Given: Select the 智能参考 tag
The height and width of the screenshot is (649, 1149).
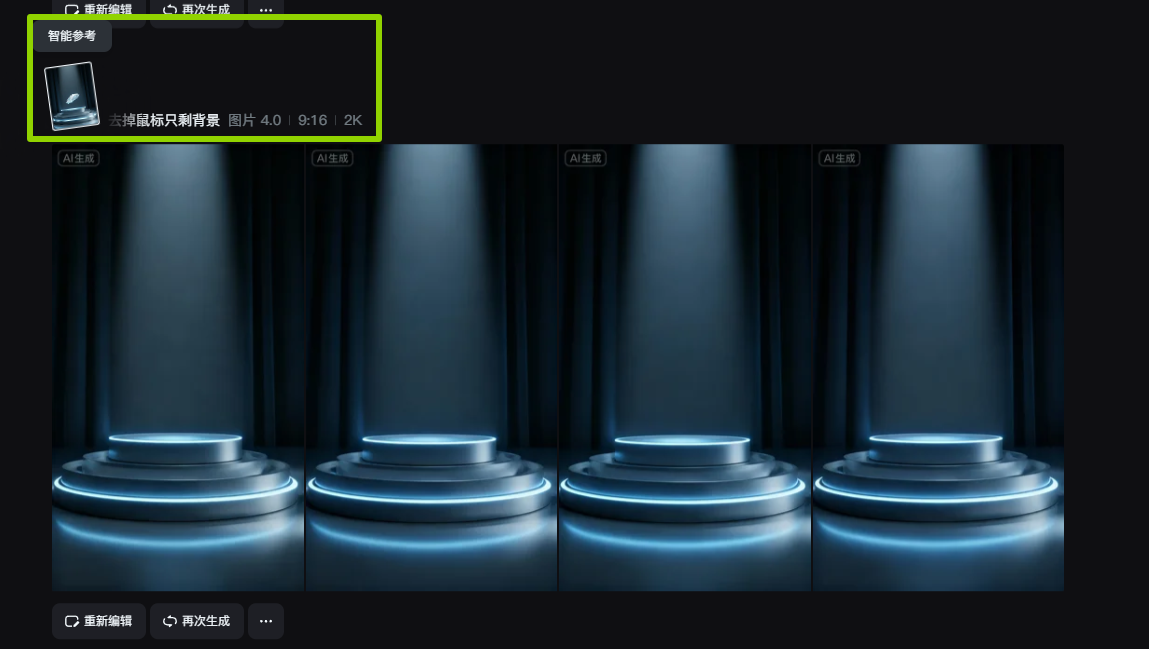Looking at the screenshot, I should coord(72,36).
